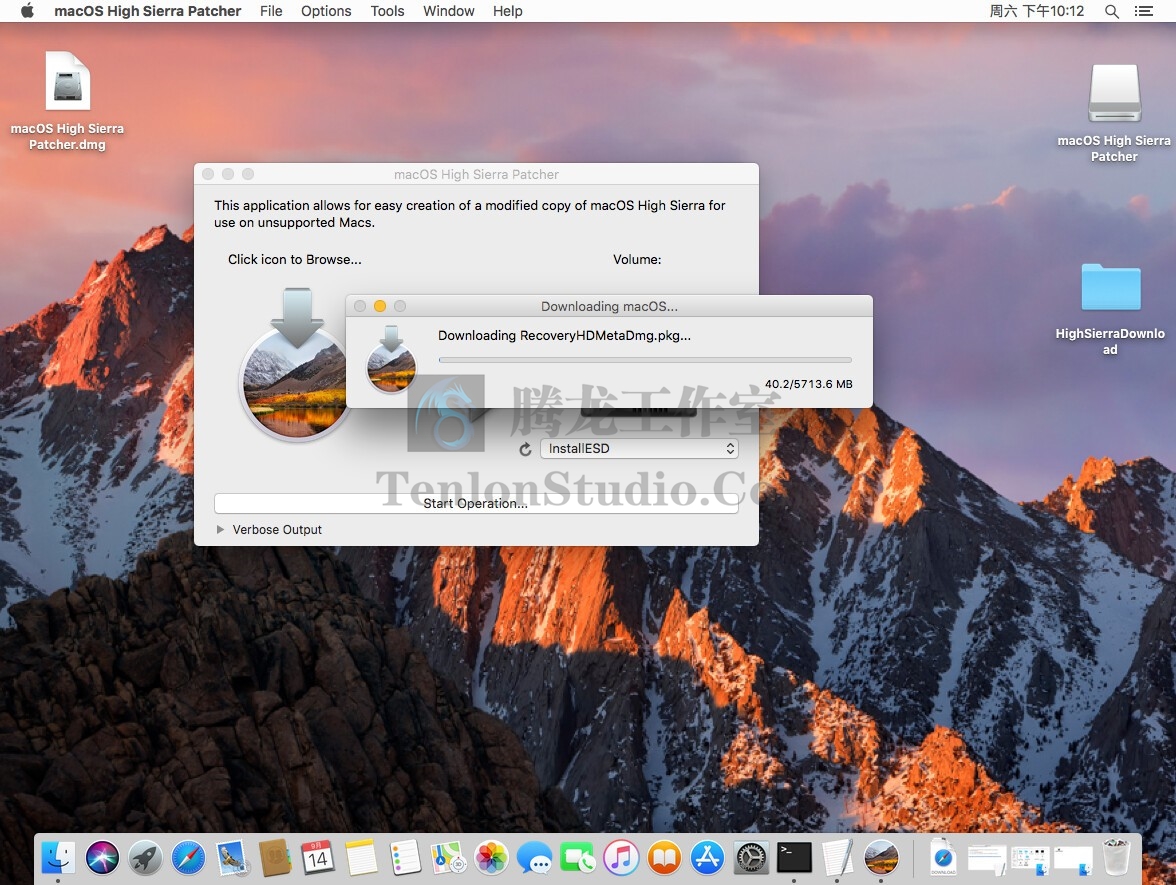The height and width of the screenshot is (885, 1176).
Task: Click the 40.2/5713.6 MB download size text
Action: pyautogui.click(x=808, y=384)
